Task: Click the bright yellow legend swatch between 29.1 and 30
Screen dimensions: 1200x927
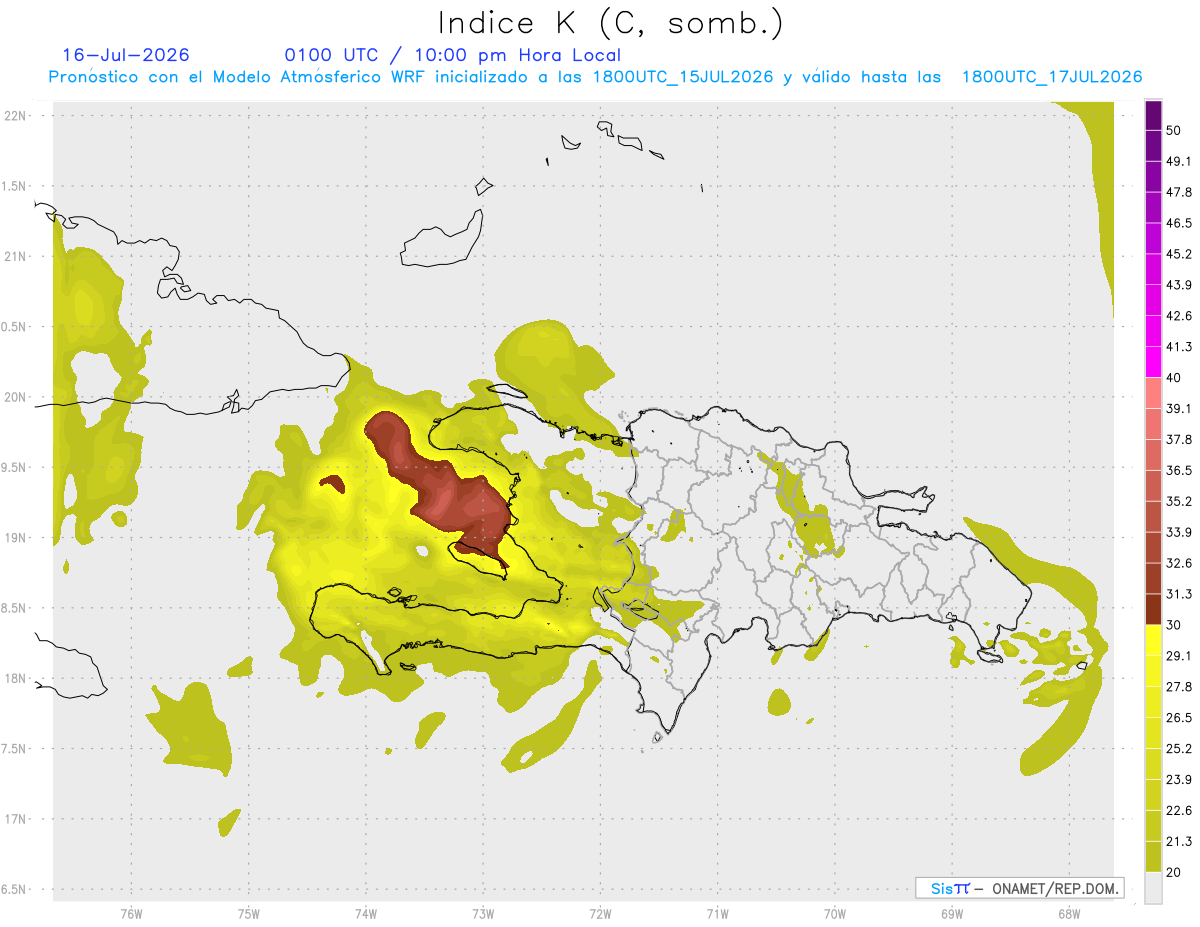Action: pyautogui.click(x=1154, y=640)
